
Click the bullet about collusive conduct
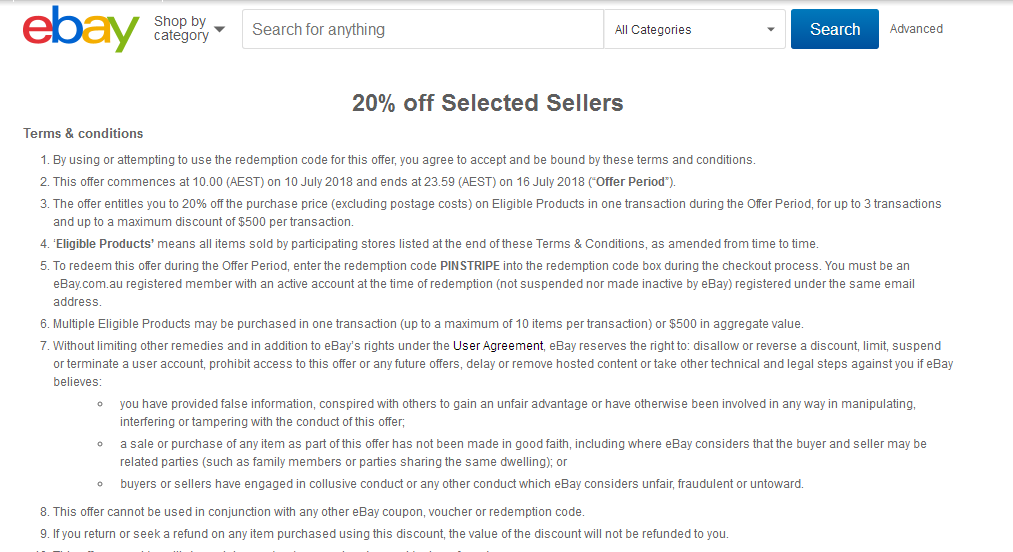461,483
